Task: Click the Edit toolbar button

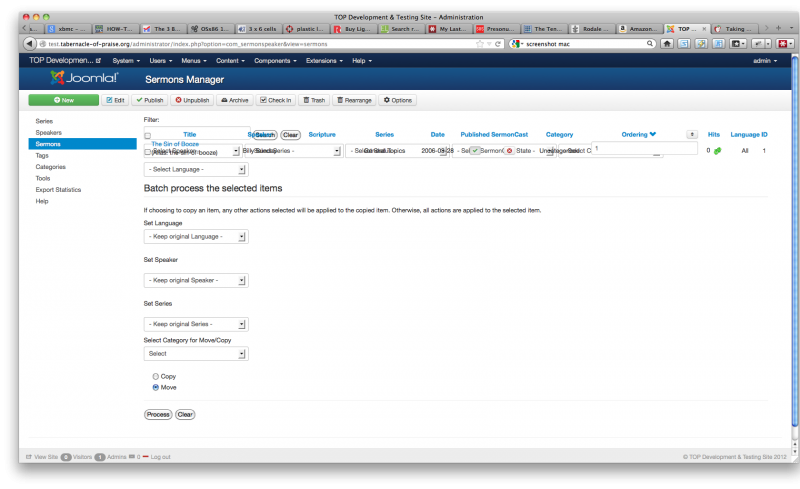Action: (x=115, y=100)
